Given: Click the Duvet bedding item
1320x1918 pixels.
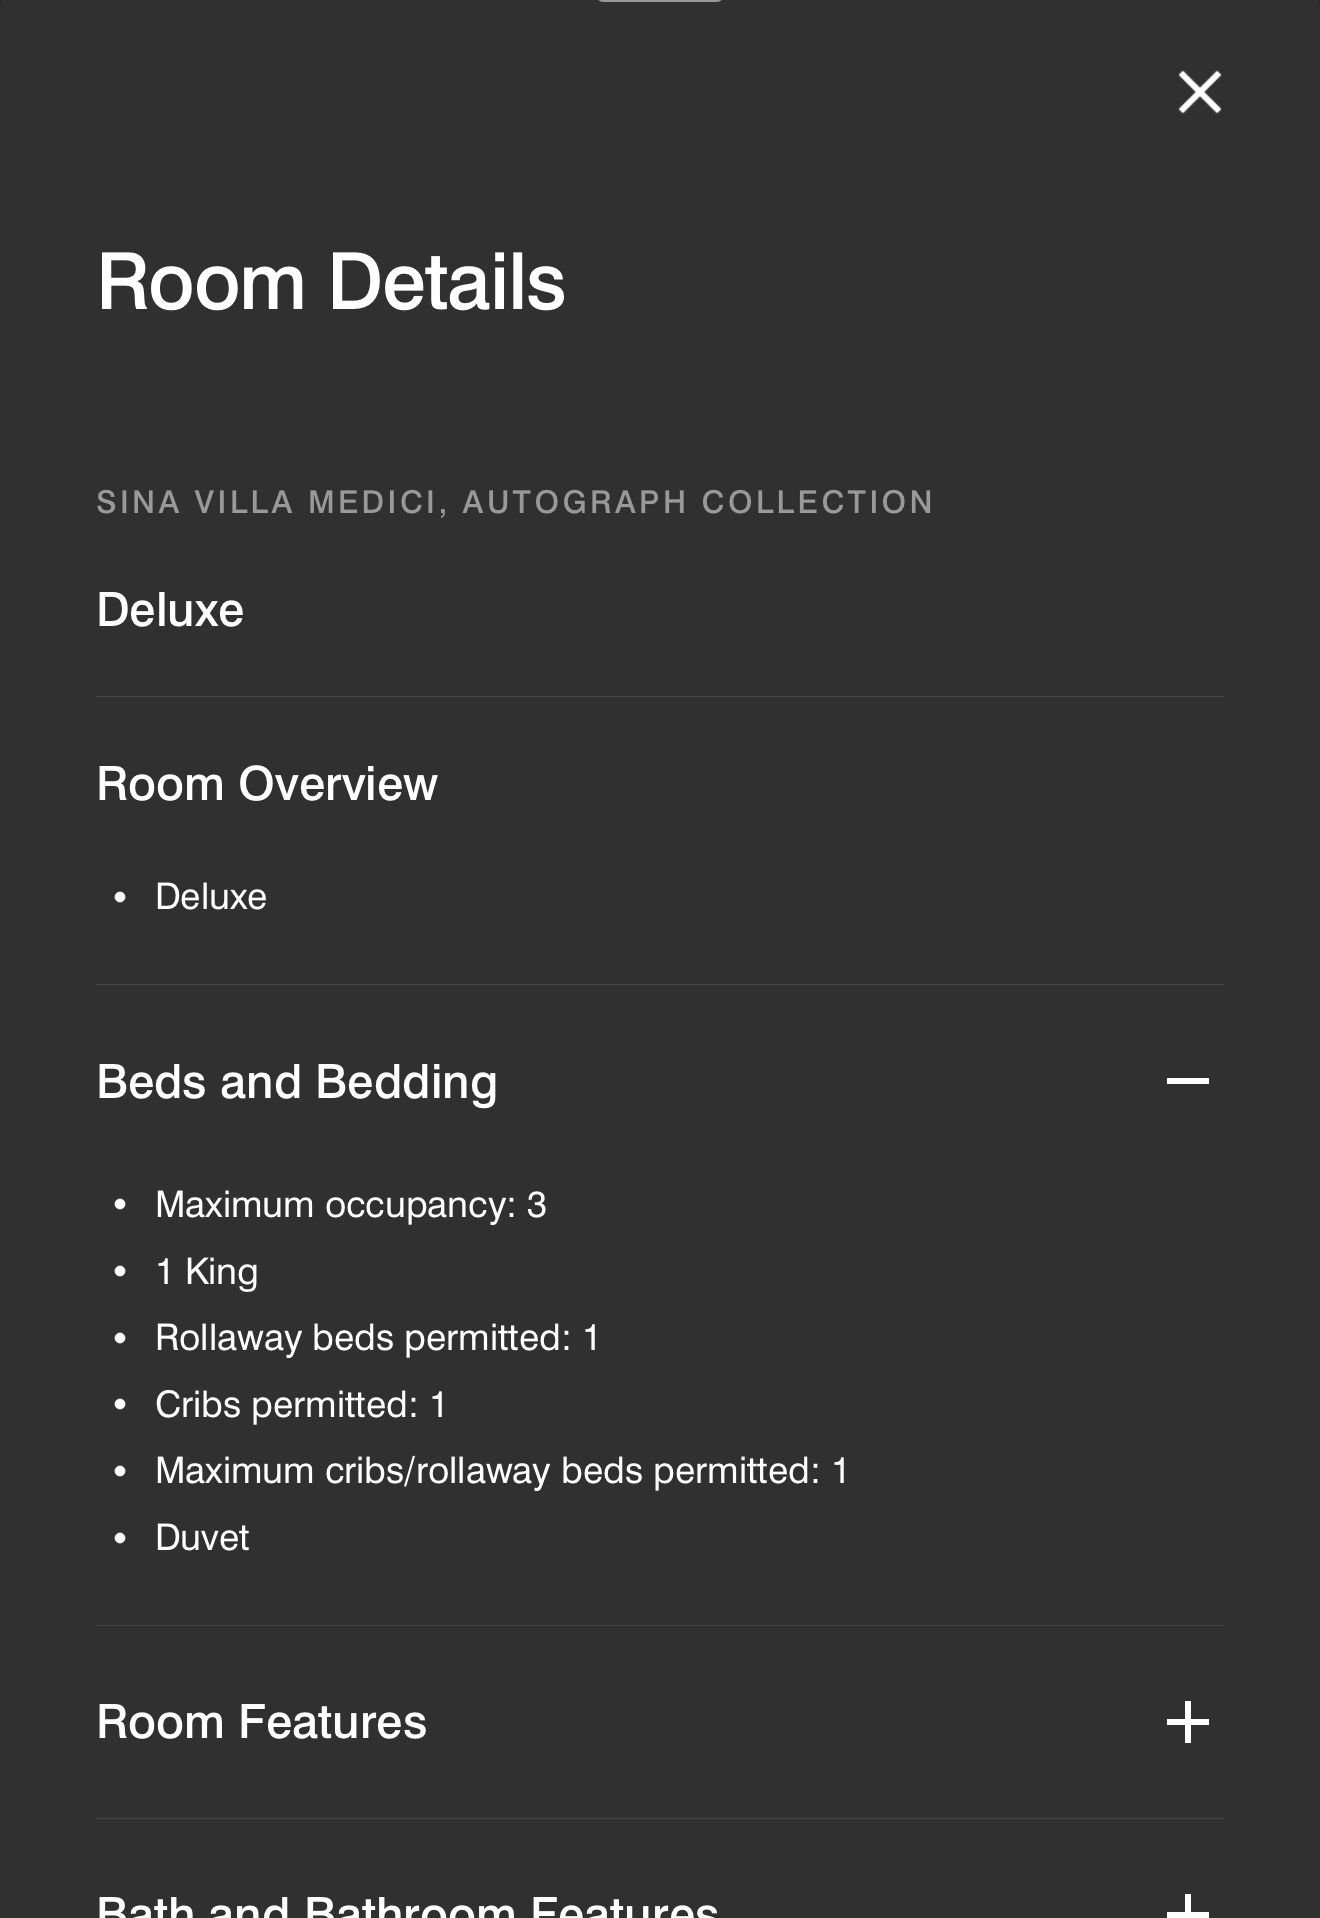Looking at the screenshot, I should click(202, 1538).
